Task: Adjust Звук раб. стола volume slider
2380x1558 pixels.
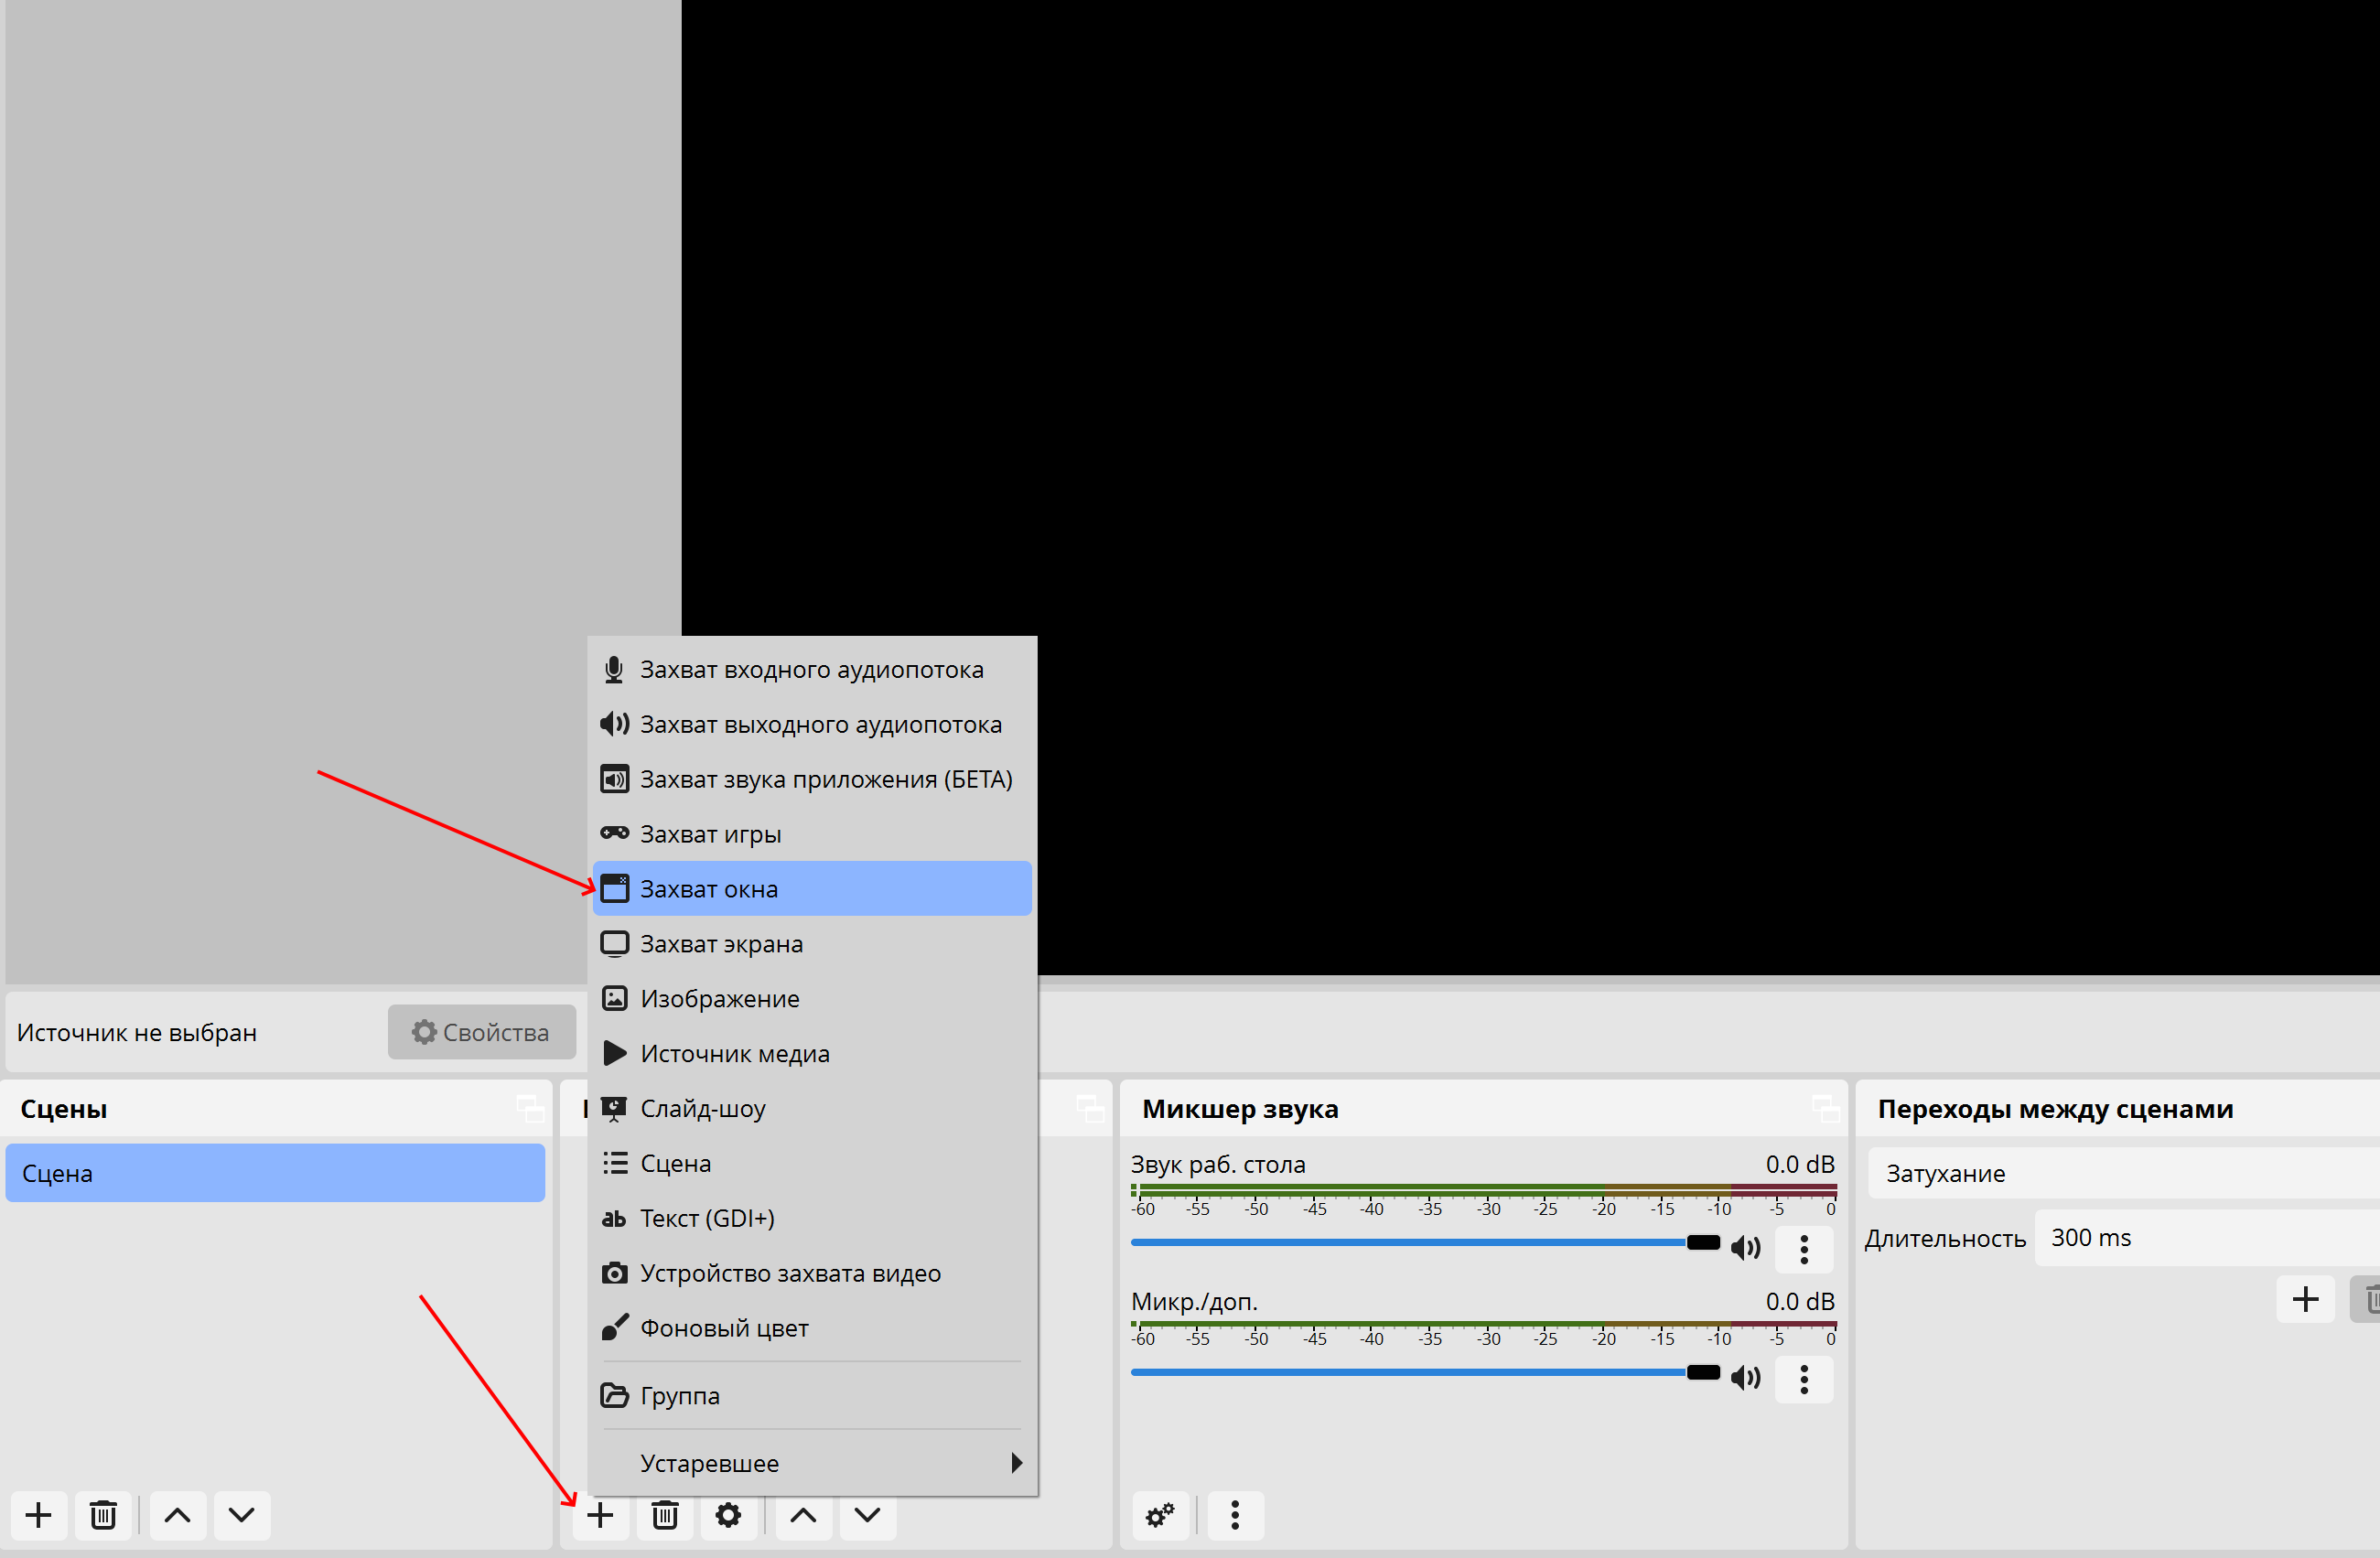Action: point(1425,1243)
